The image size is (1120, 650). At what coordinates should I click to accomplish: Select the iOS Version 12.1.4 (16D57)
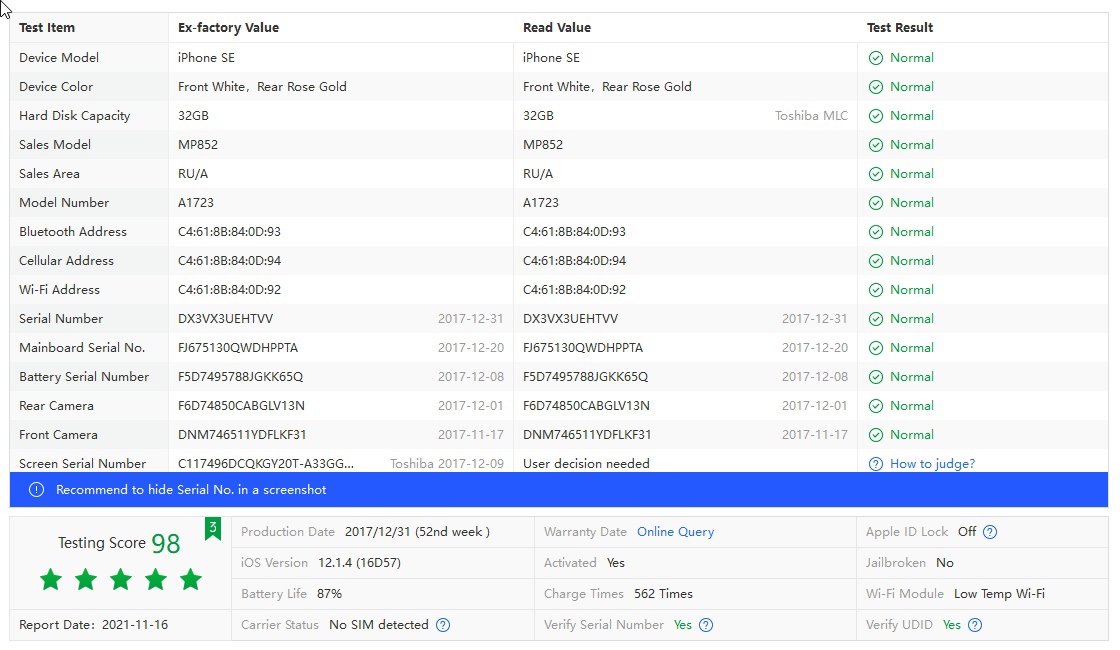[359, 563]
